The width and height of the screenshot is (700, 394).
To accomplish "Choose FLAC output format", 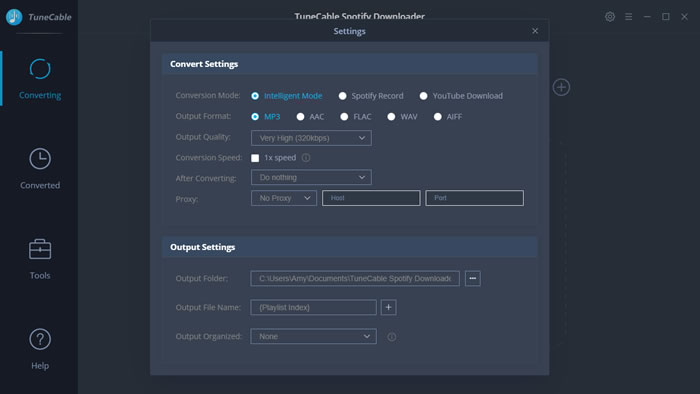I will pyautogui.click(x=344, y=116).
